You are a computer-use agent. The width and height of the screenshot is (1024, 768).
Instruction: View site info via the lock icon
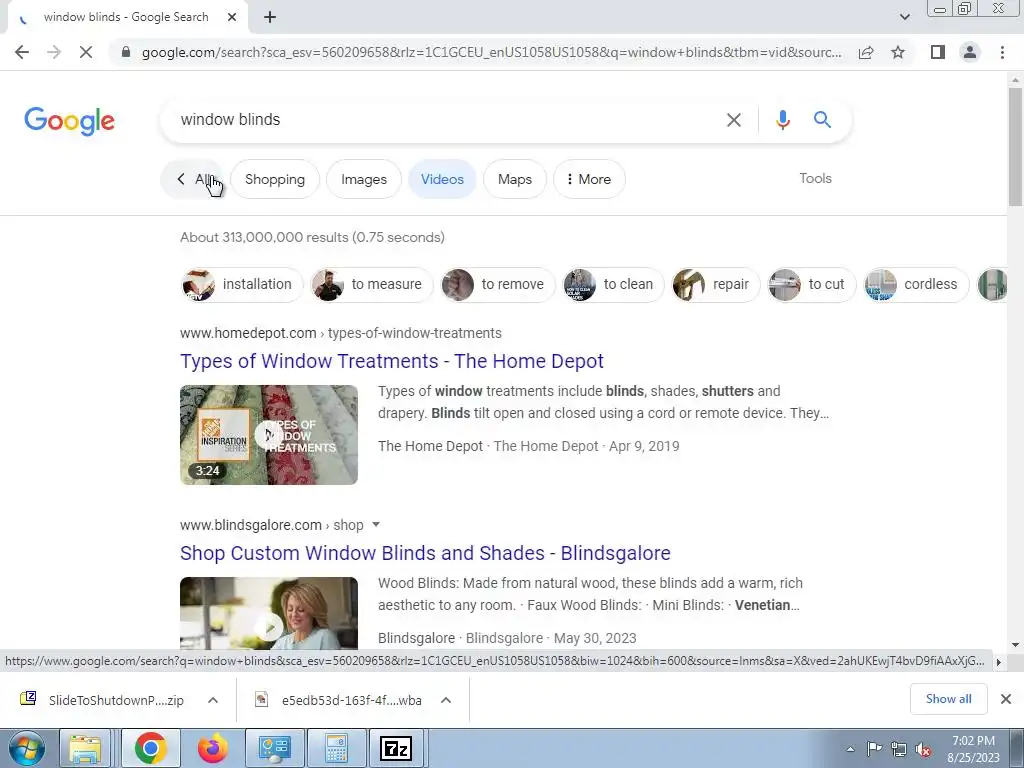point(126,52)
